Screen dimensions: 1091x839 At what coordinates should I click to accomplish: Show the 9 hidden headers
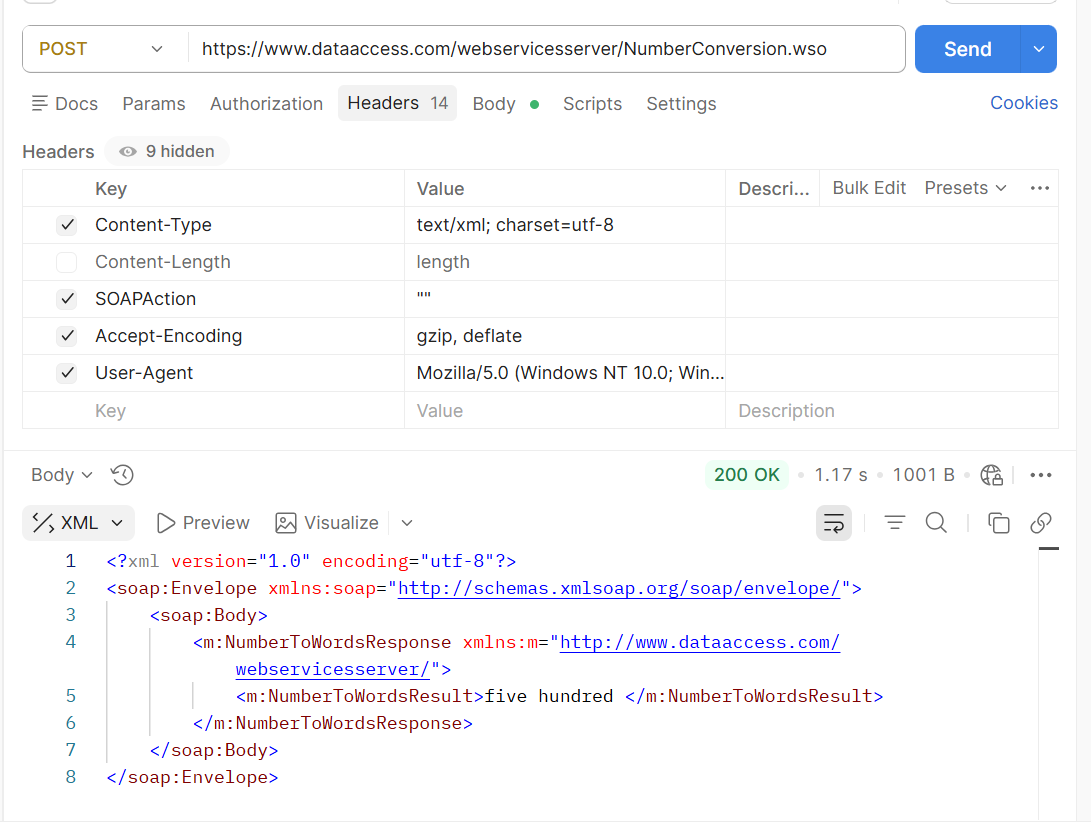(x=167, y=152)
